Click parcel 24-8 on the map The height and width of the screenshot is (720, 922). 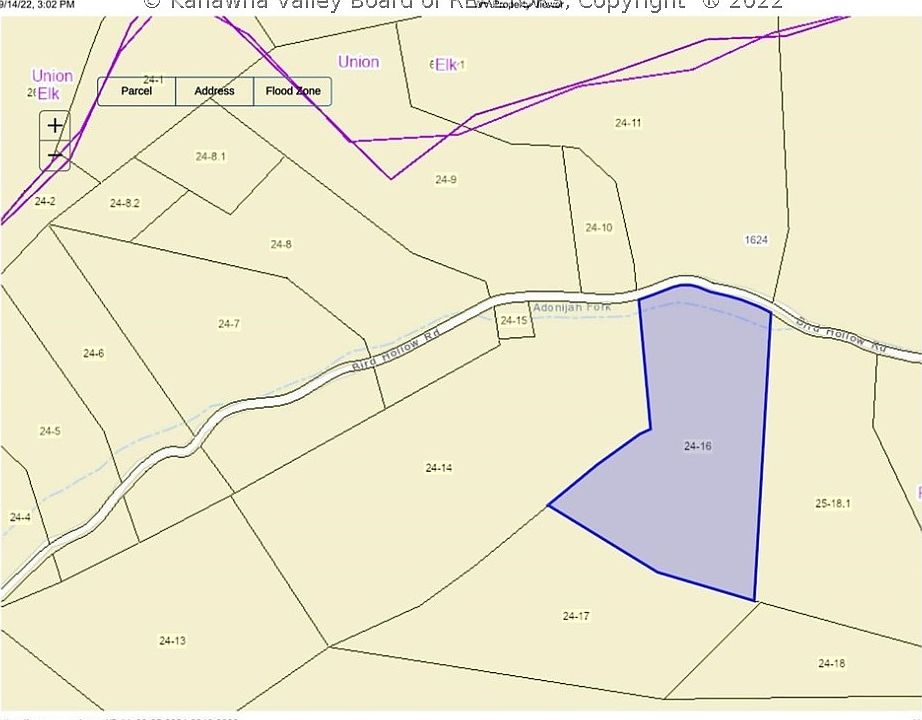[281, 244]
